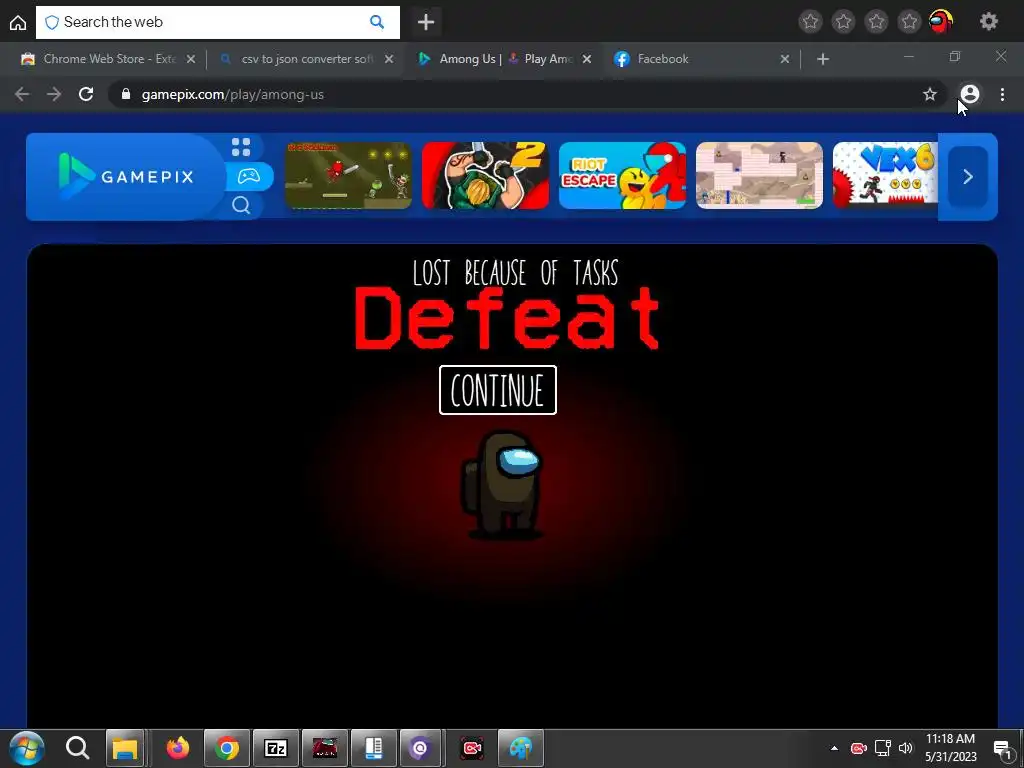1024x768 pixels.
Task: Close the Chrome Web Store tab
Action: (x=191, y=59)
